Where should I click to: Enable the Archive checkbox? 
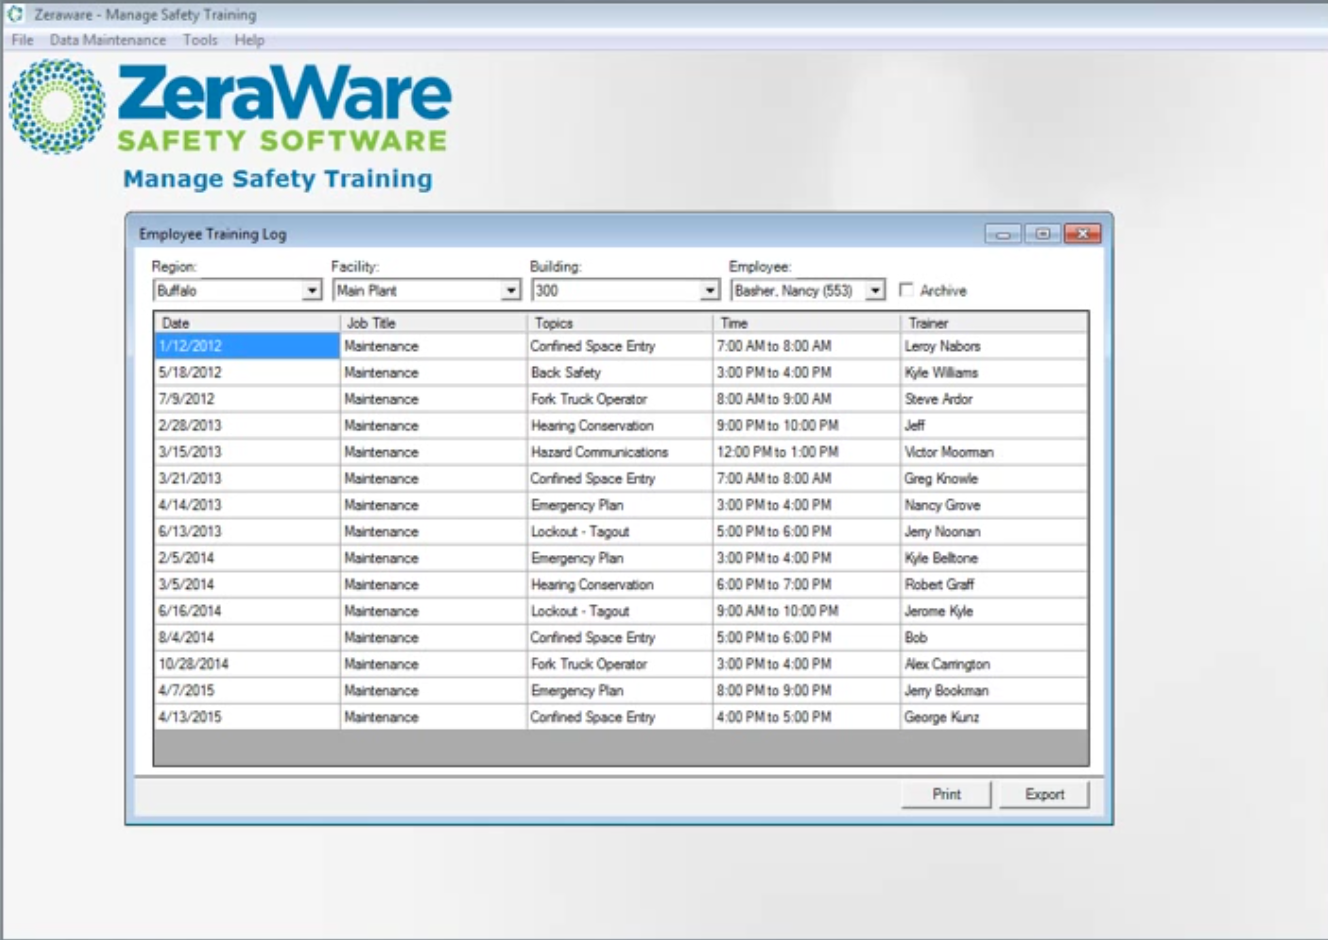(x=906, y=291)
